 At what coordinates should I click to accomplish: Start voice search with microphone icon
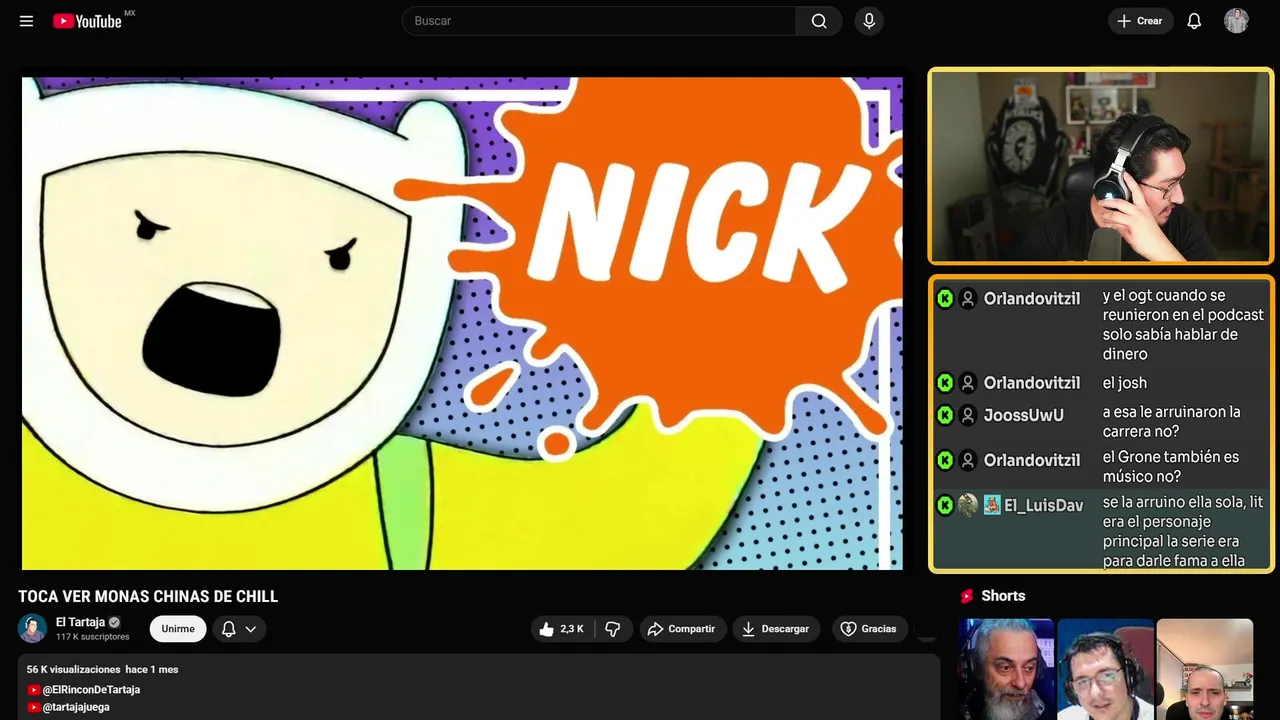coord(869,21)
